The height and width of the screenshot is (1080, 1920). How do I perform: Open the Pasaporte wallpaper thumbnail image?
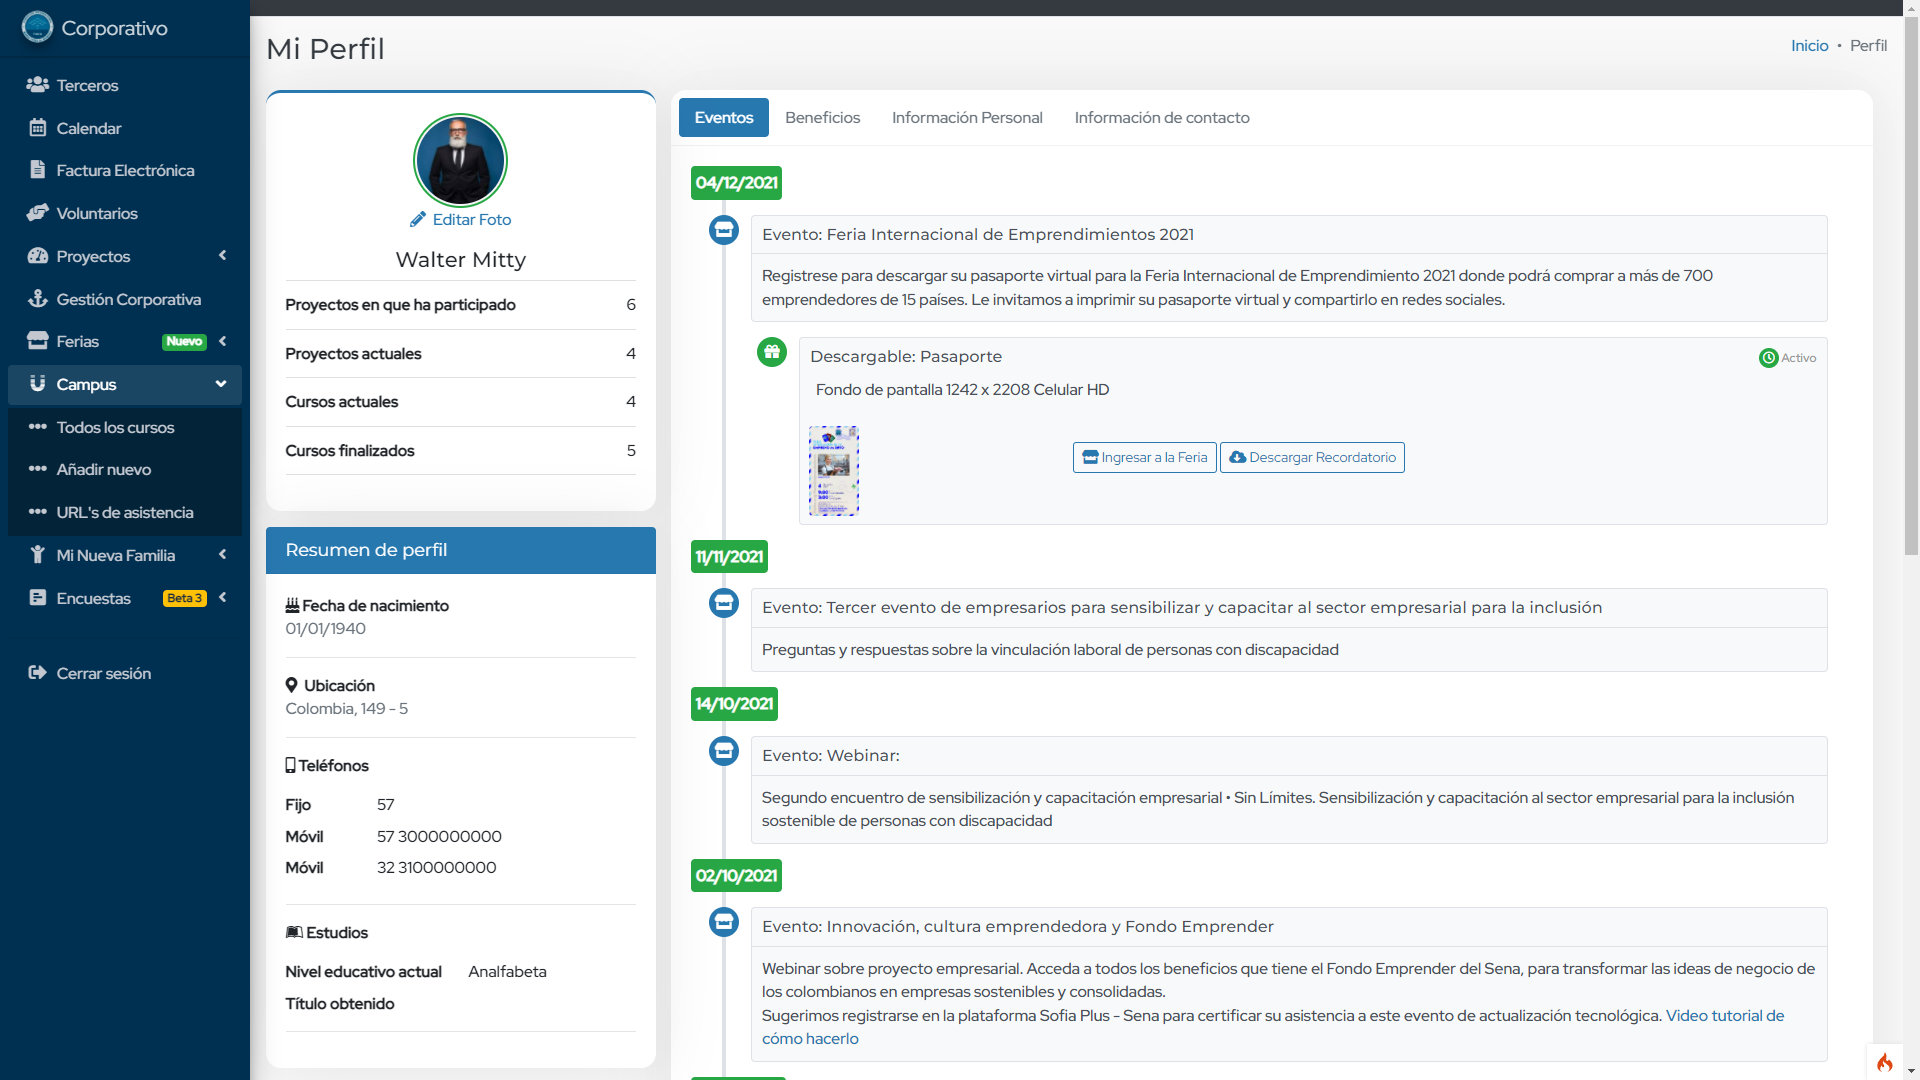833,471
